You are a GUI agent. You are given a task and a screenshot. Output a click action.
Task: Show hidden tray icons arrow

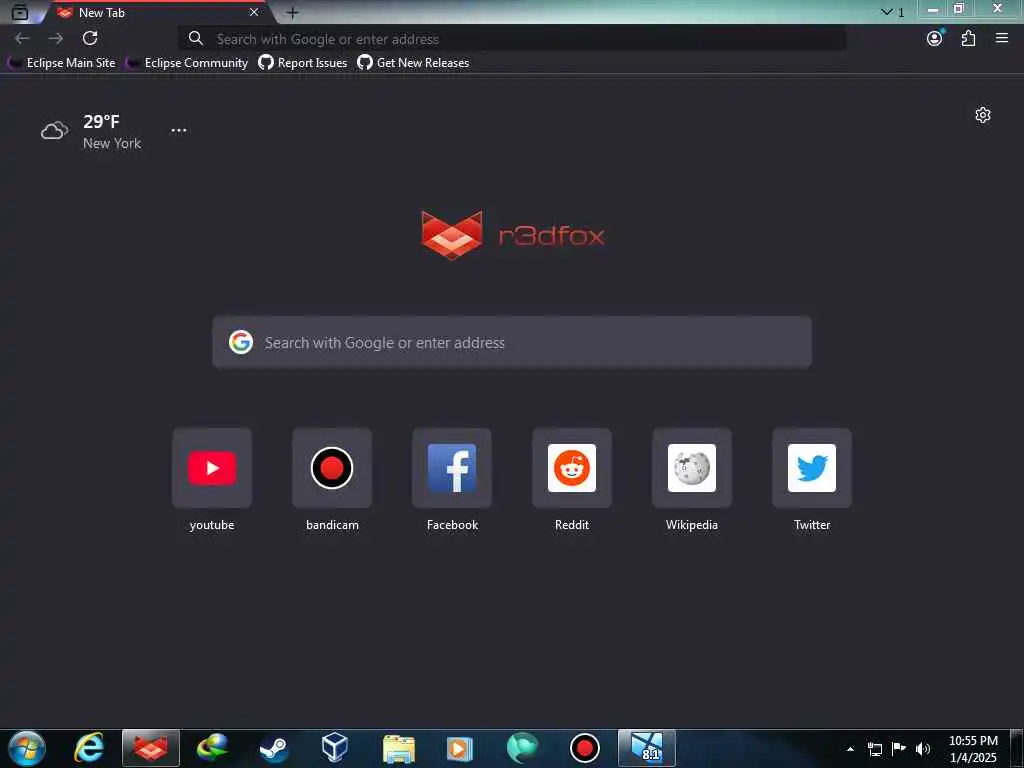(850, 749)
